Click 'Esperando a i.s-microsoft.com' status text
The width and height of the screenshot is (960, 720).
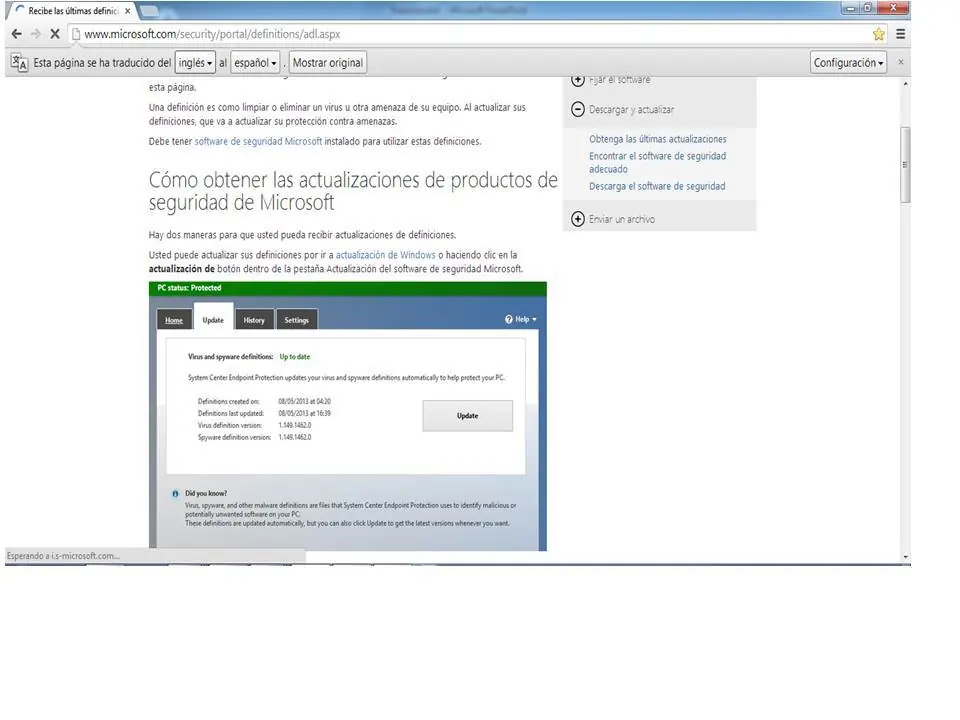coord(63,556)
